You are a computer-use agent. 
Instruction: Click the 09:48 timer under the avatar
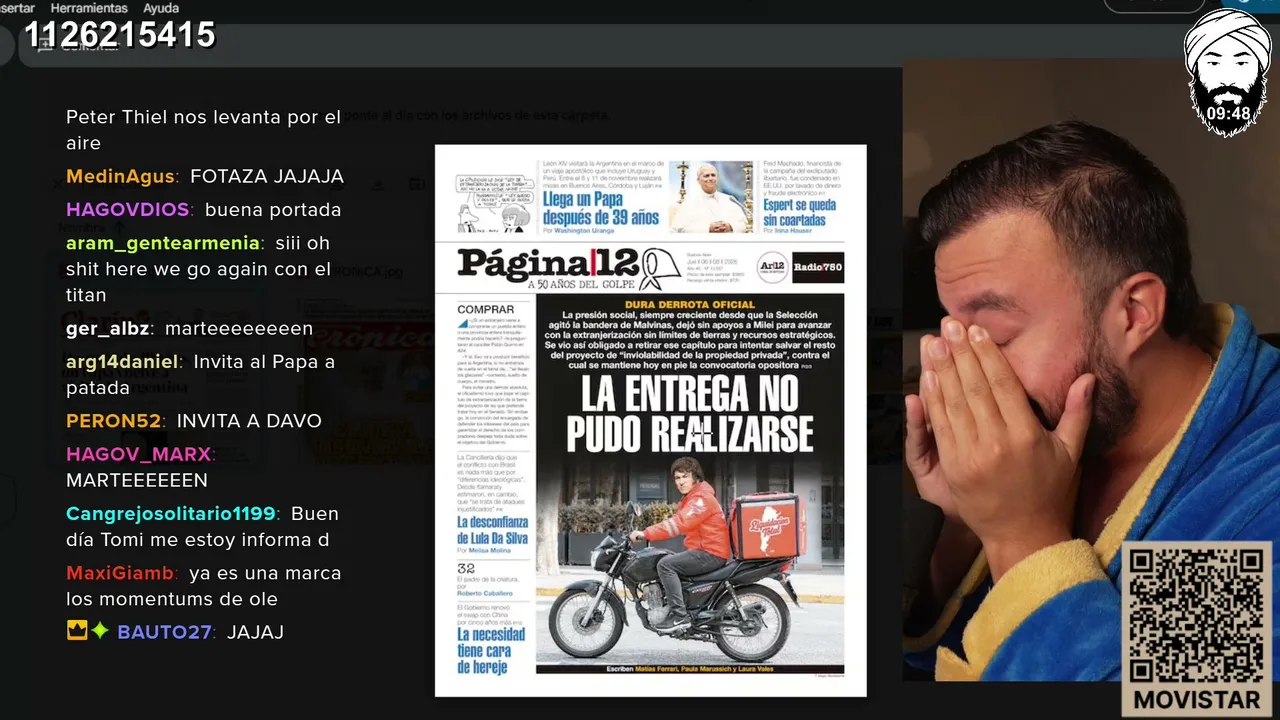click(1228, 114)
